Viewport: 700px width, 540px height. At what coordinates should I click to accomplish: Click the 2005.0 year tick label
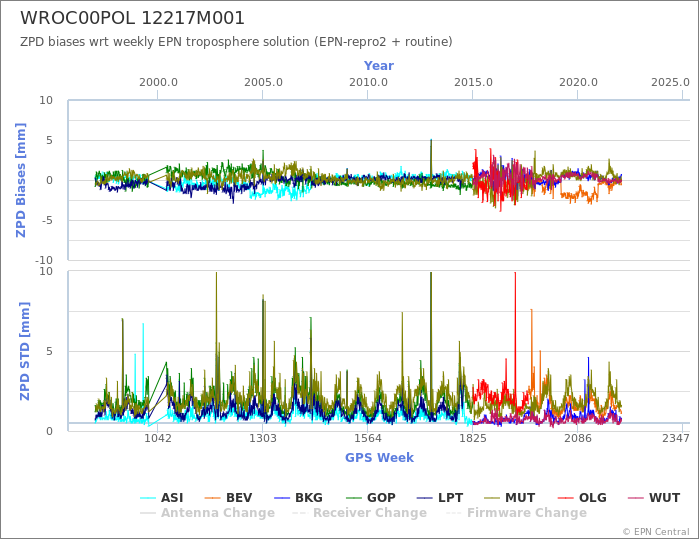click(263, 83)
